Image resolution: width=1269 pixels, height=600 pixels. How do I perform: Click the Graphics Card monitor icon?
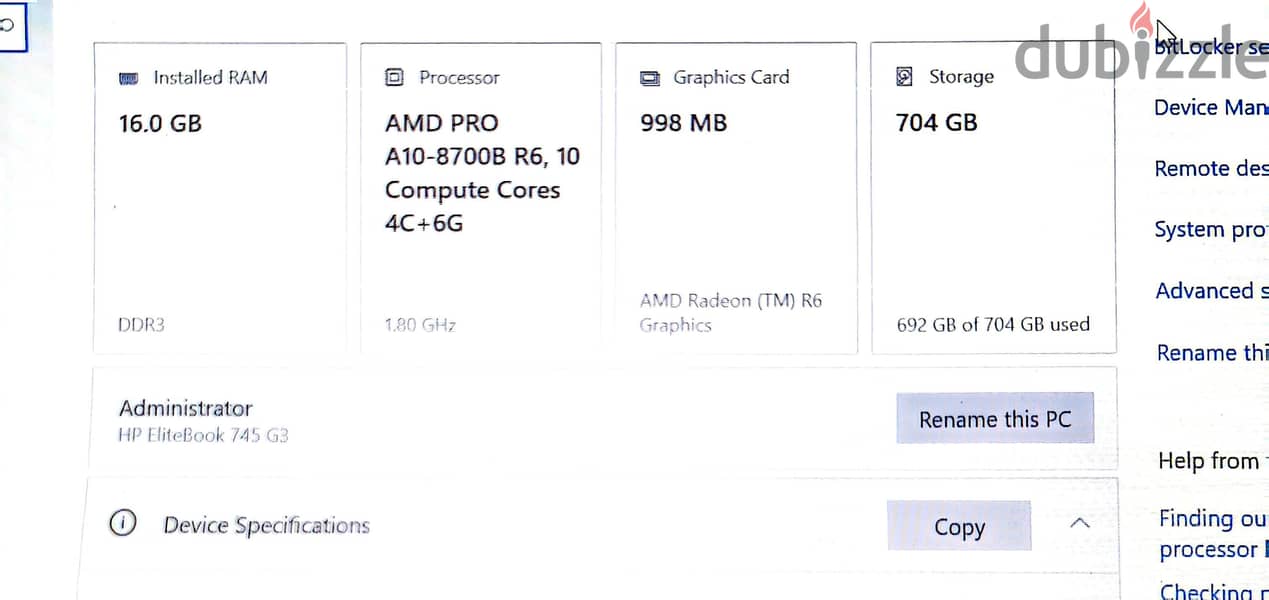point(649,78)
